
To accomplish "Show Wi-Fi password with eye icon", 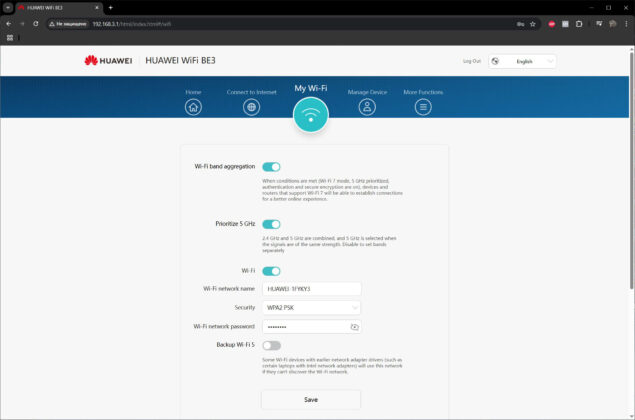I will click(354, 327).
